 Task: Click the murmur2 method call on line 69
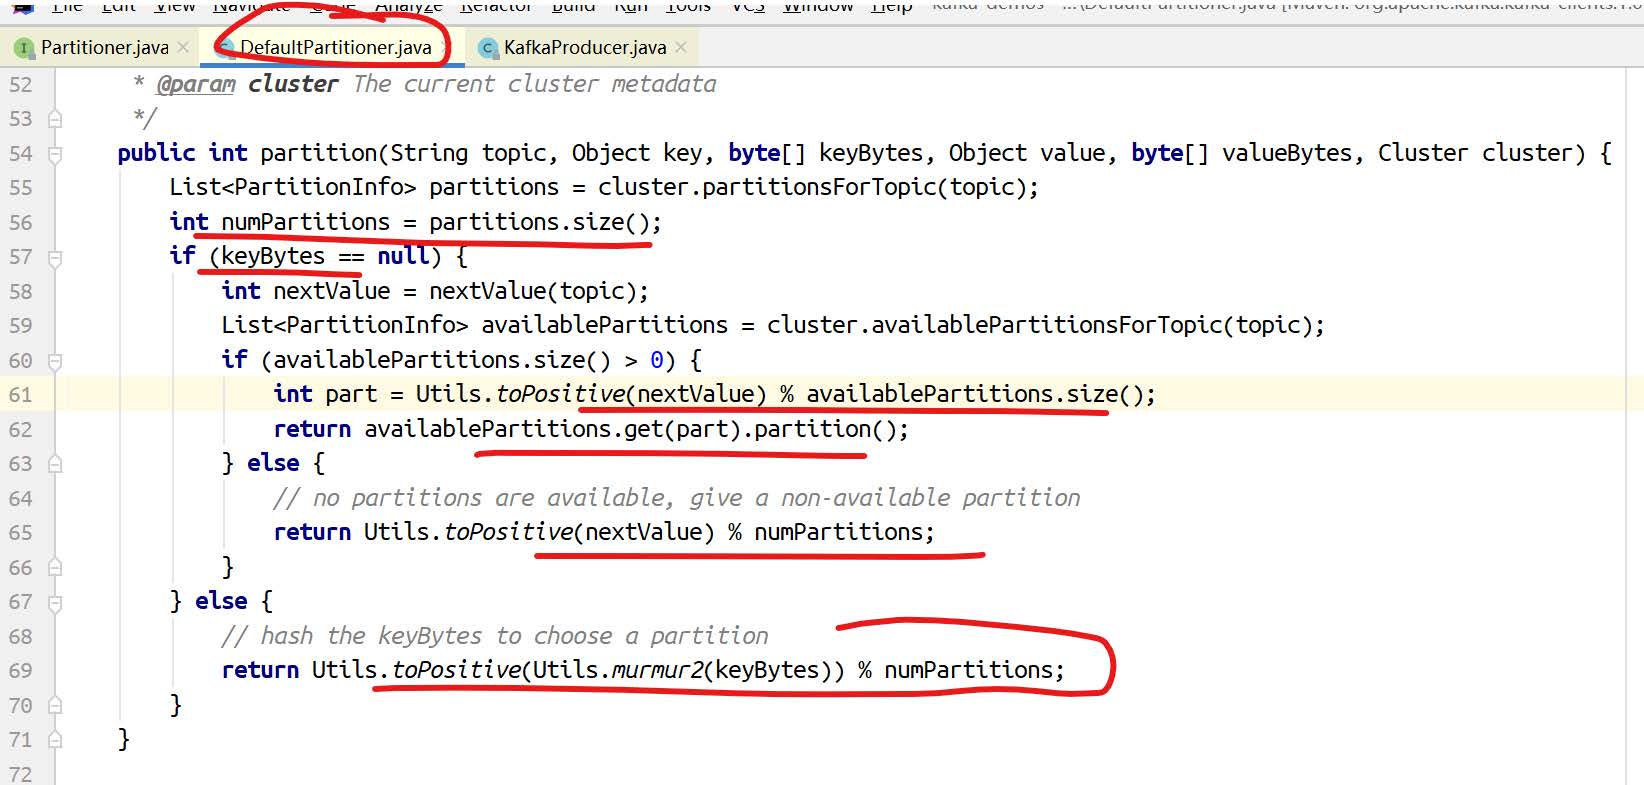[x=657, y=670]
